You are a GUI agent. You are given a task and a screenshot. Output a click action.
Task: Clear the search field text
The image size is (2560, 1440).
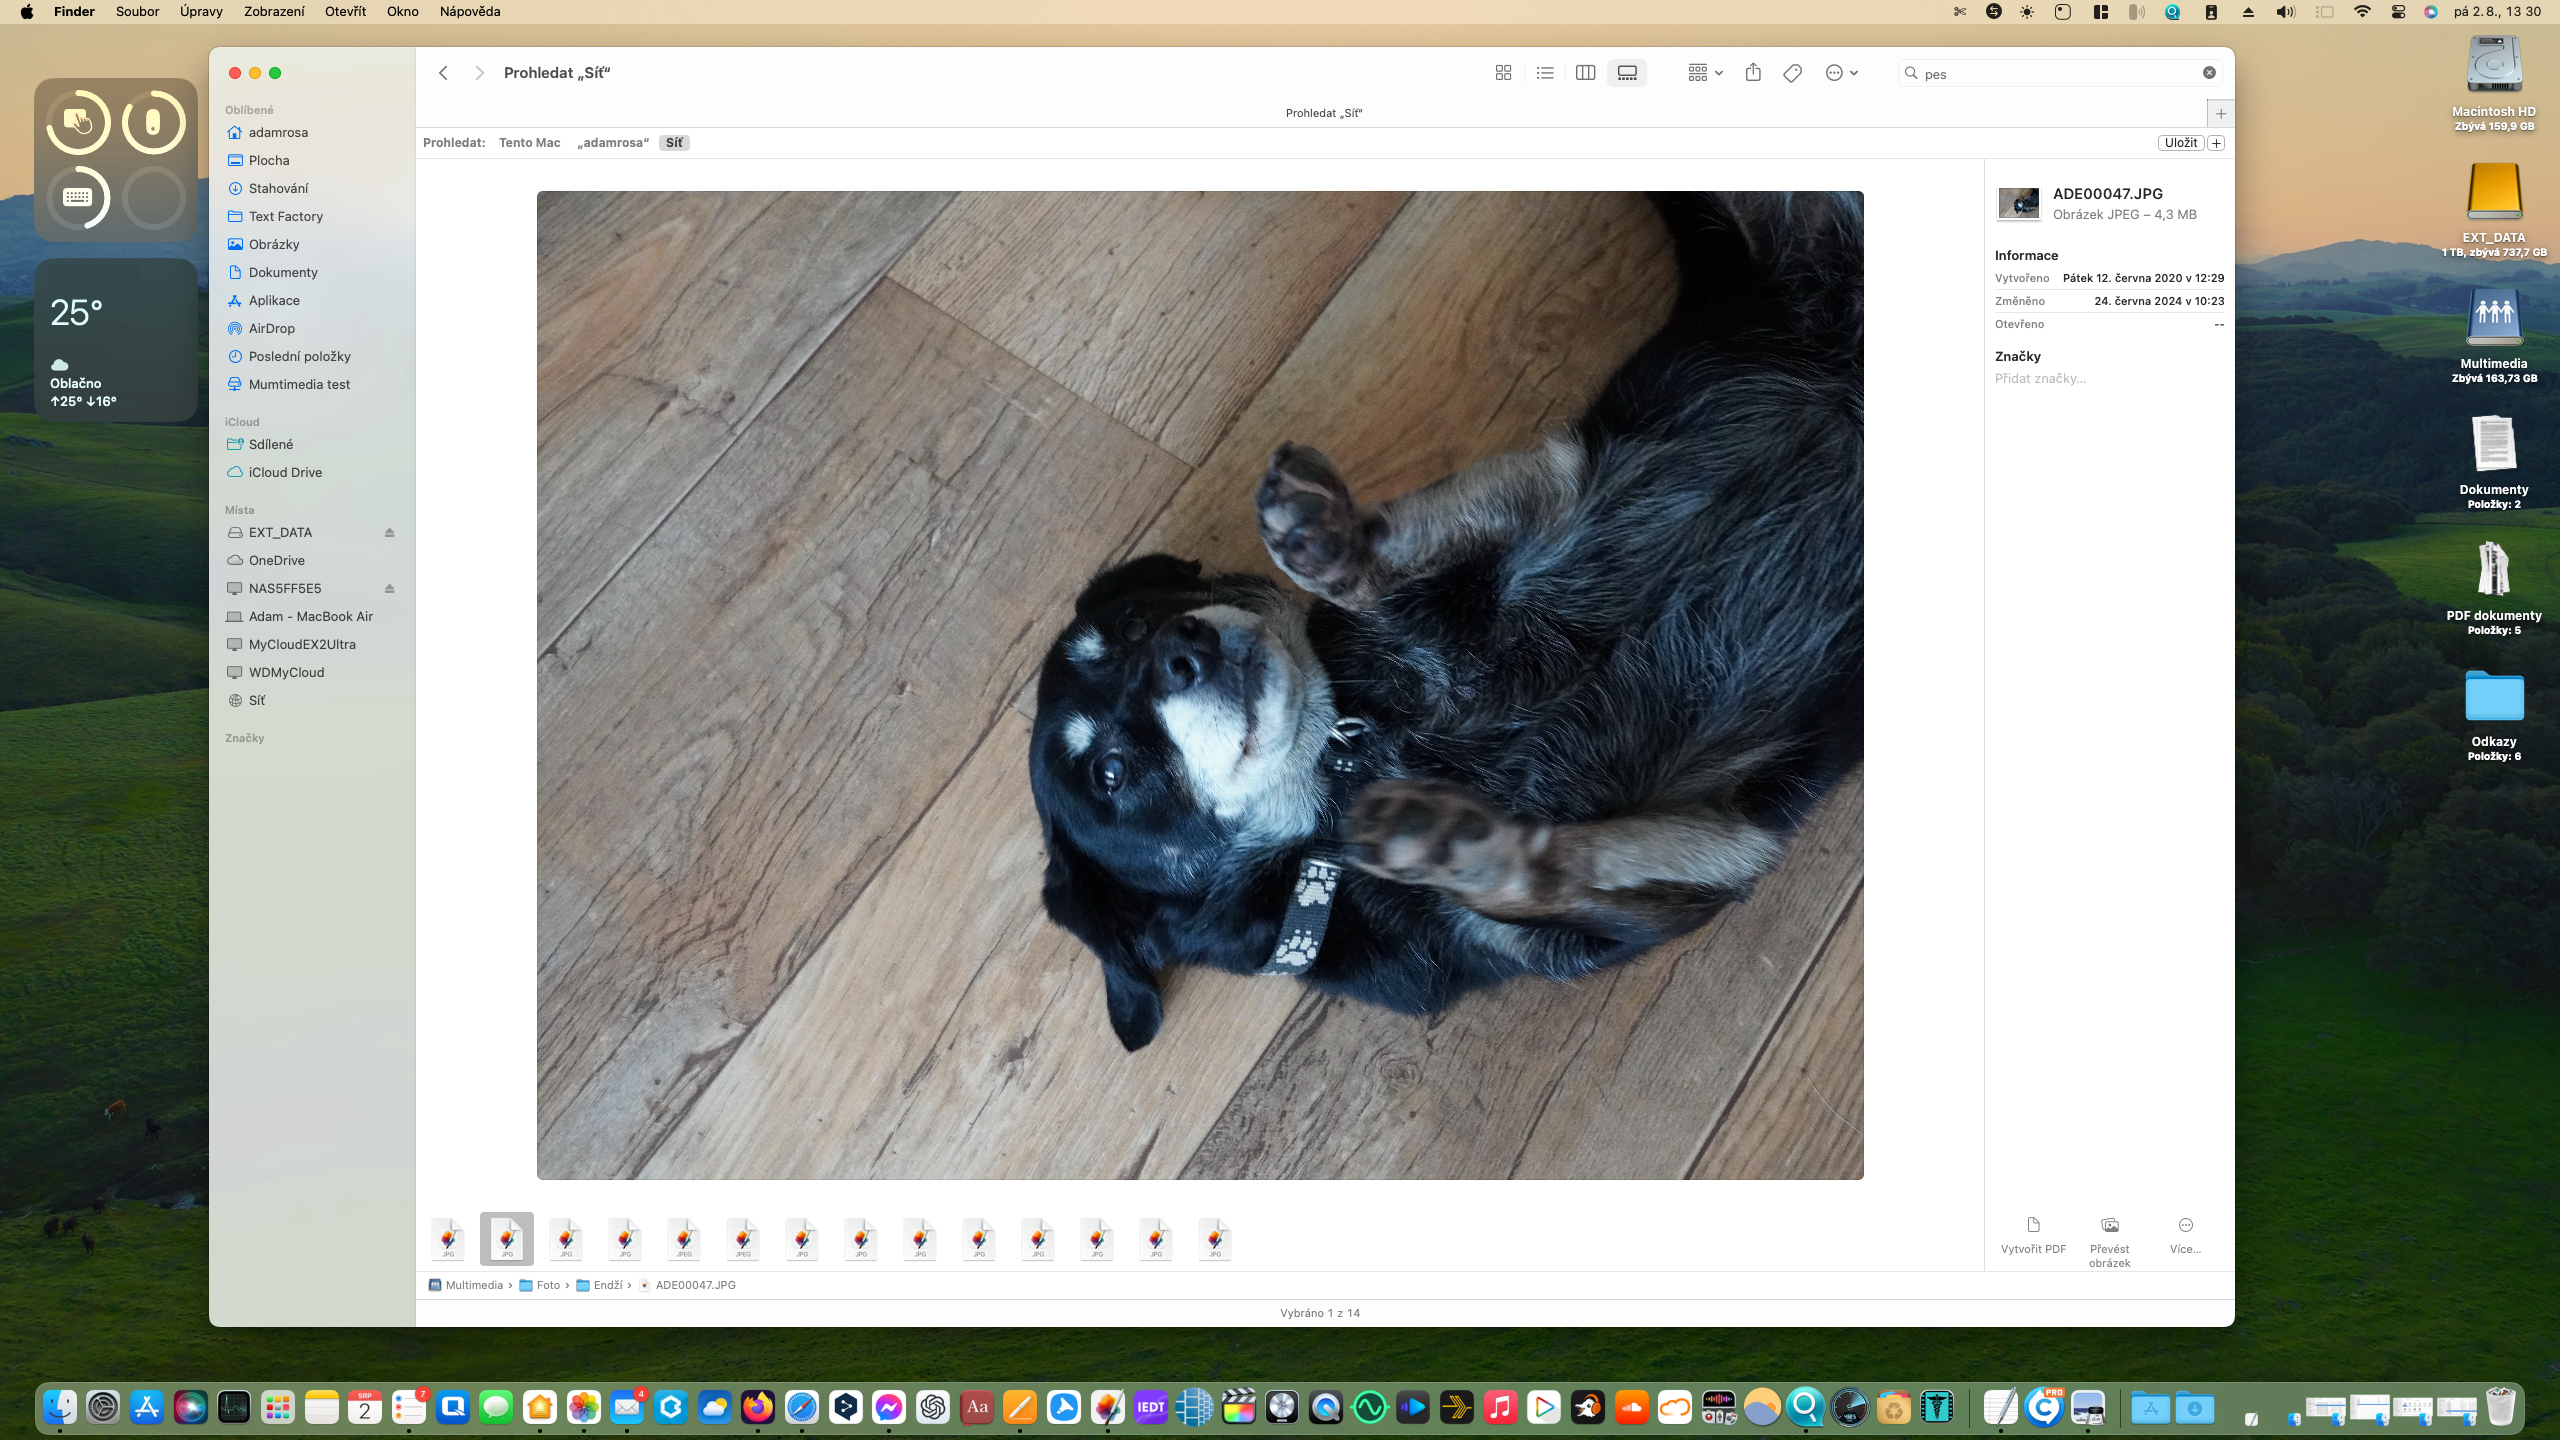pyautogui.click(x=2209, y=73)
